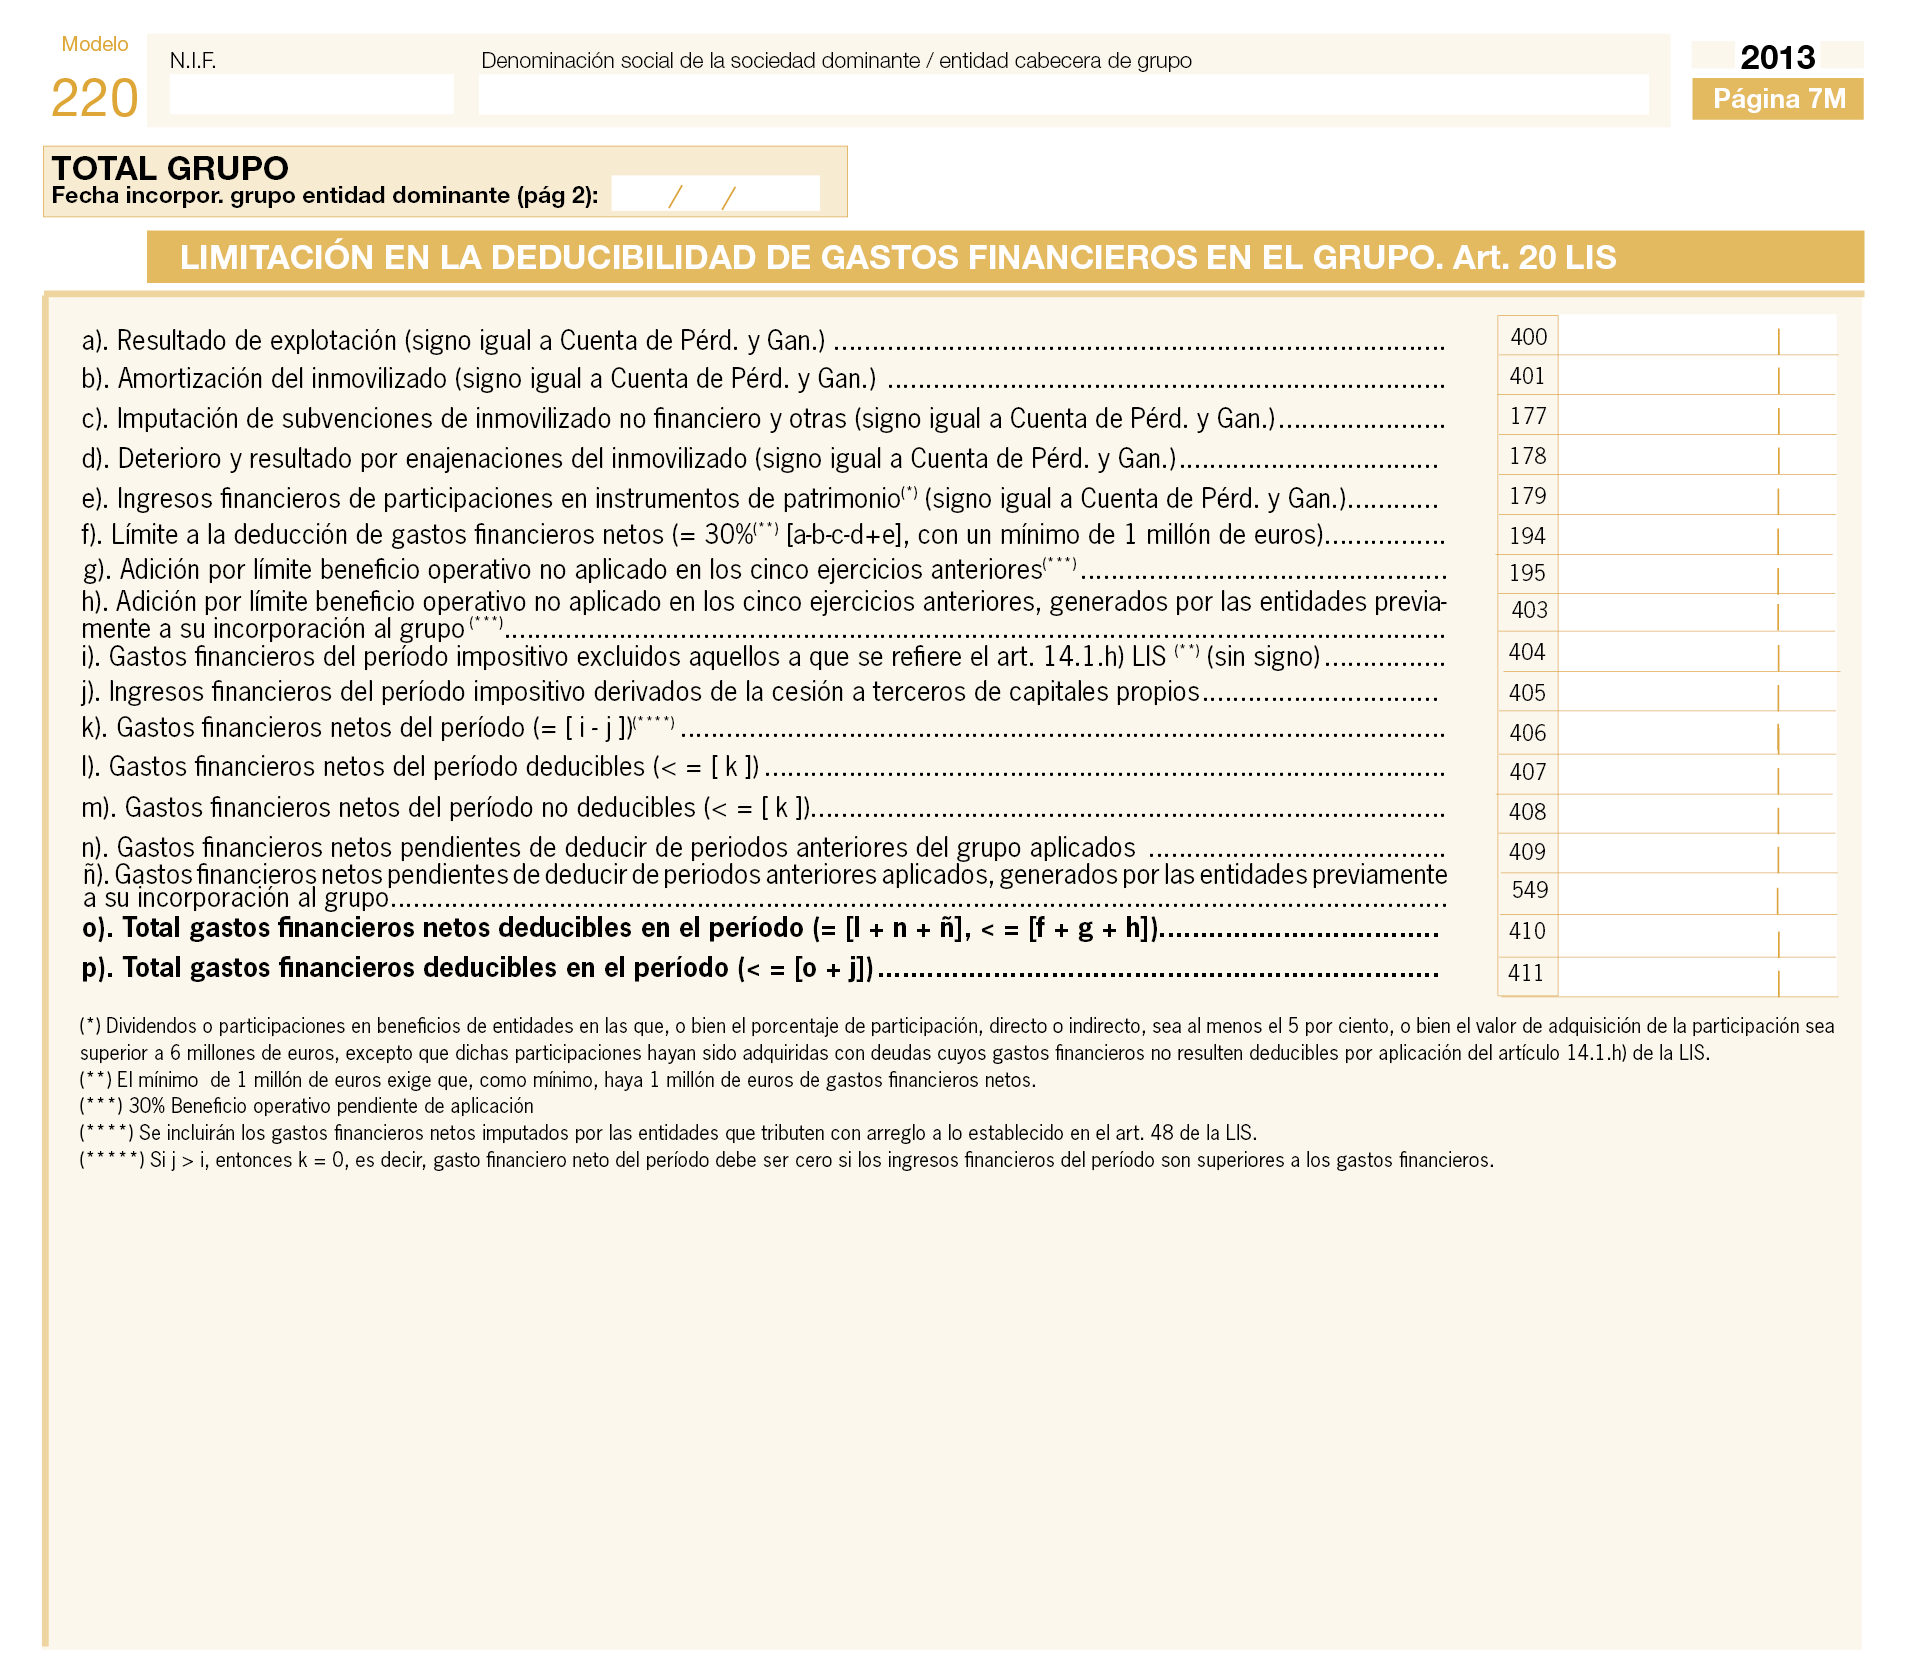The width and height of the screenshot is (1917, 1664).
Task: Click line 'l). Gastos financieros netos del período deducibles'
Action: 763,767
